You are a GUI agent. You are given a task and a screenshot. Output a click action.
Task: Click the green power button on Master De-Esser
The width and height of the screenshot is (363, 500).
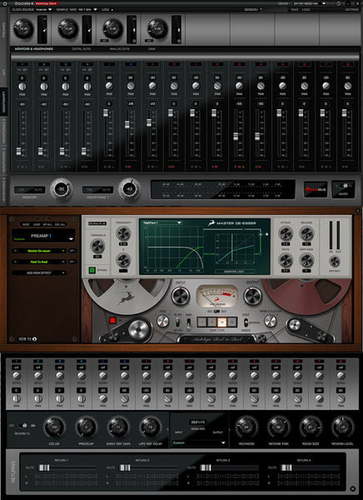point(92,270)
